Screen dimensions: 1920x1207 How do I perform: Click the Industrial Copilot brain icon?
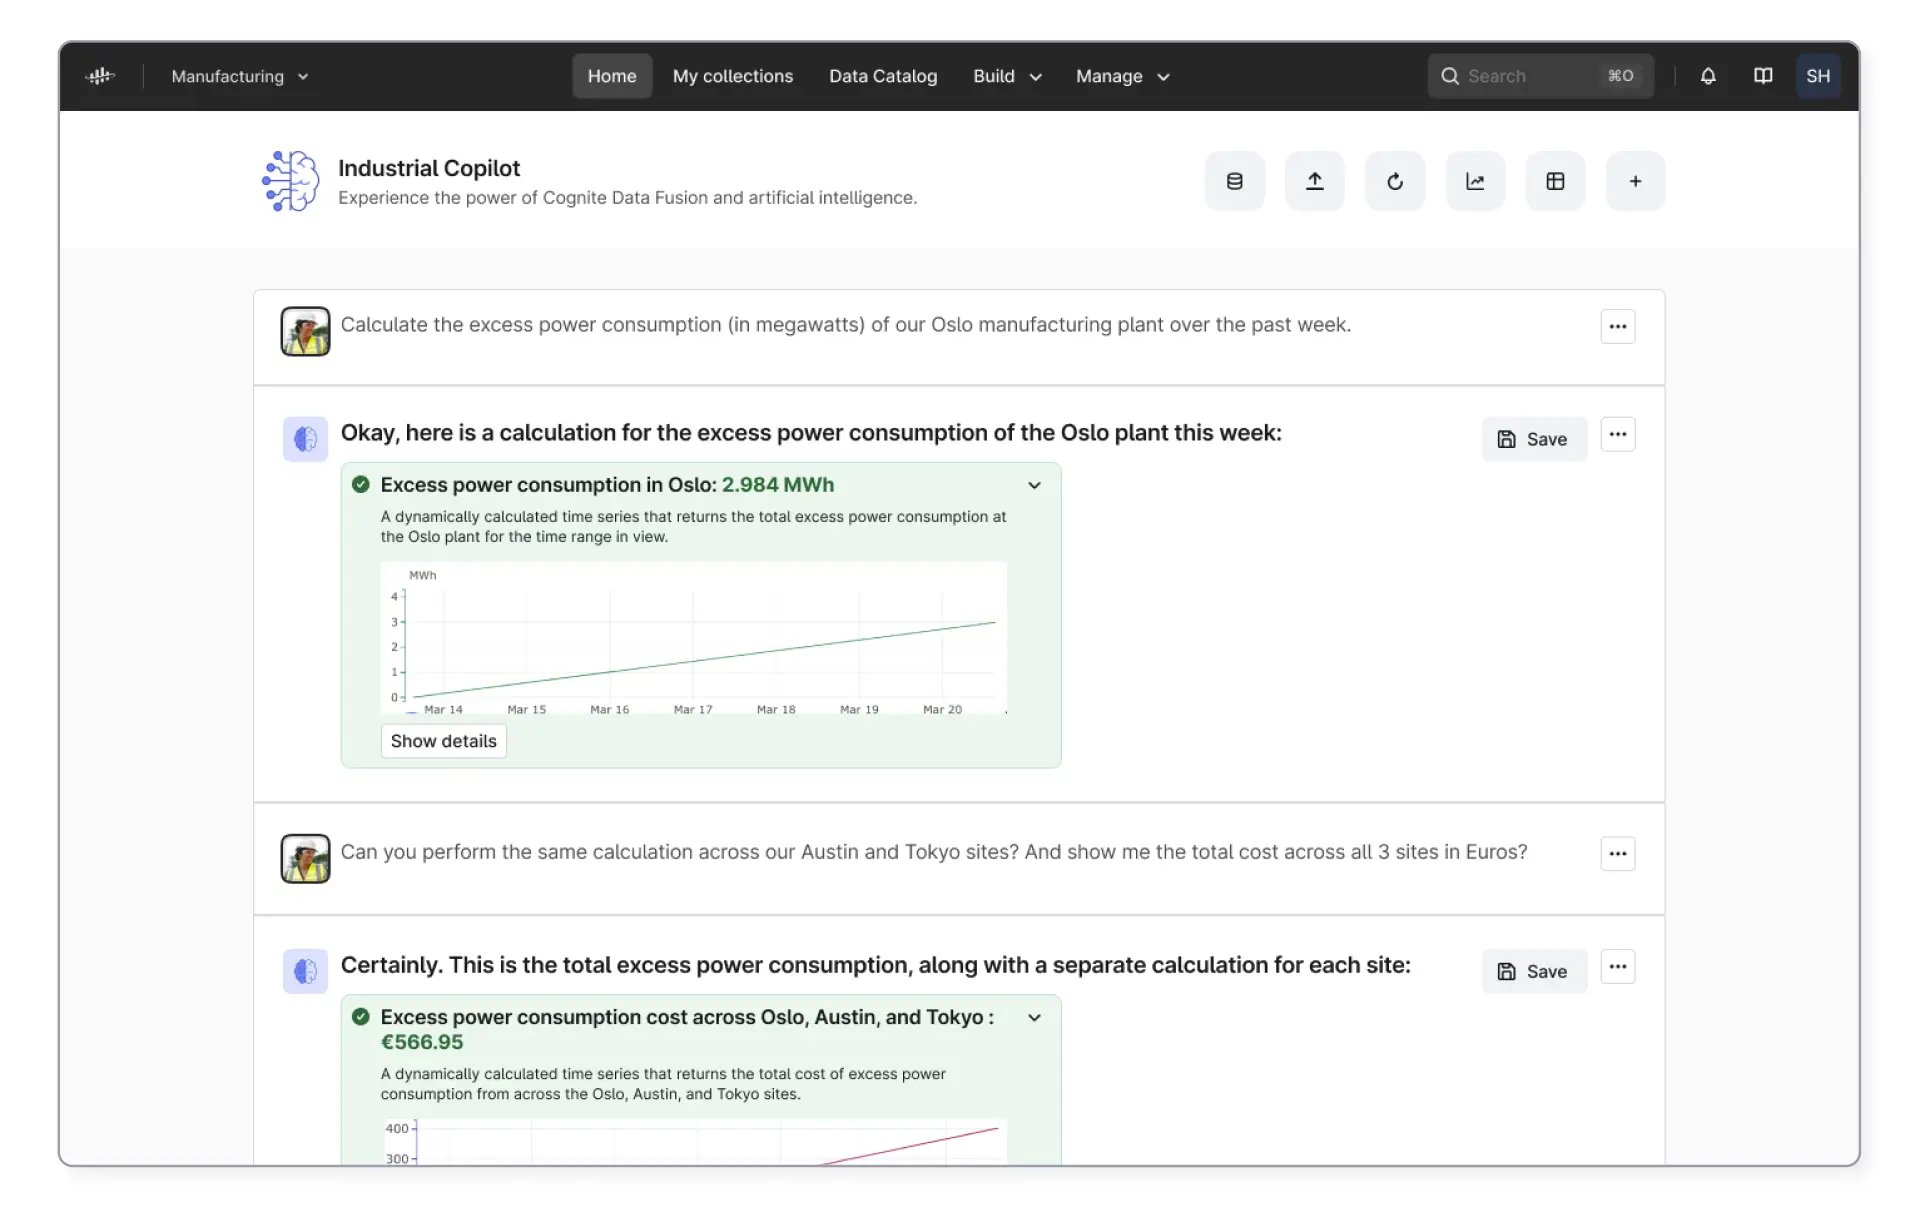[288, 179]
